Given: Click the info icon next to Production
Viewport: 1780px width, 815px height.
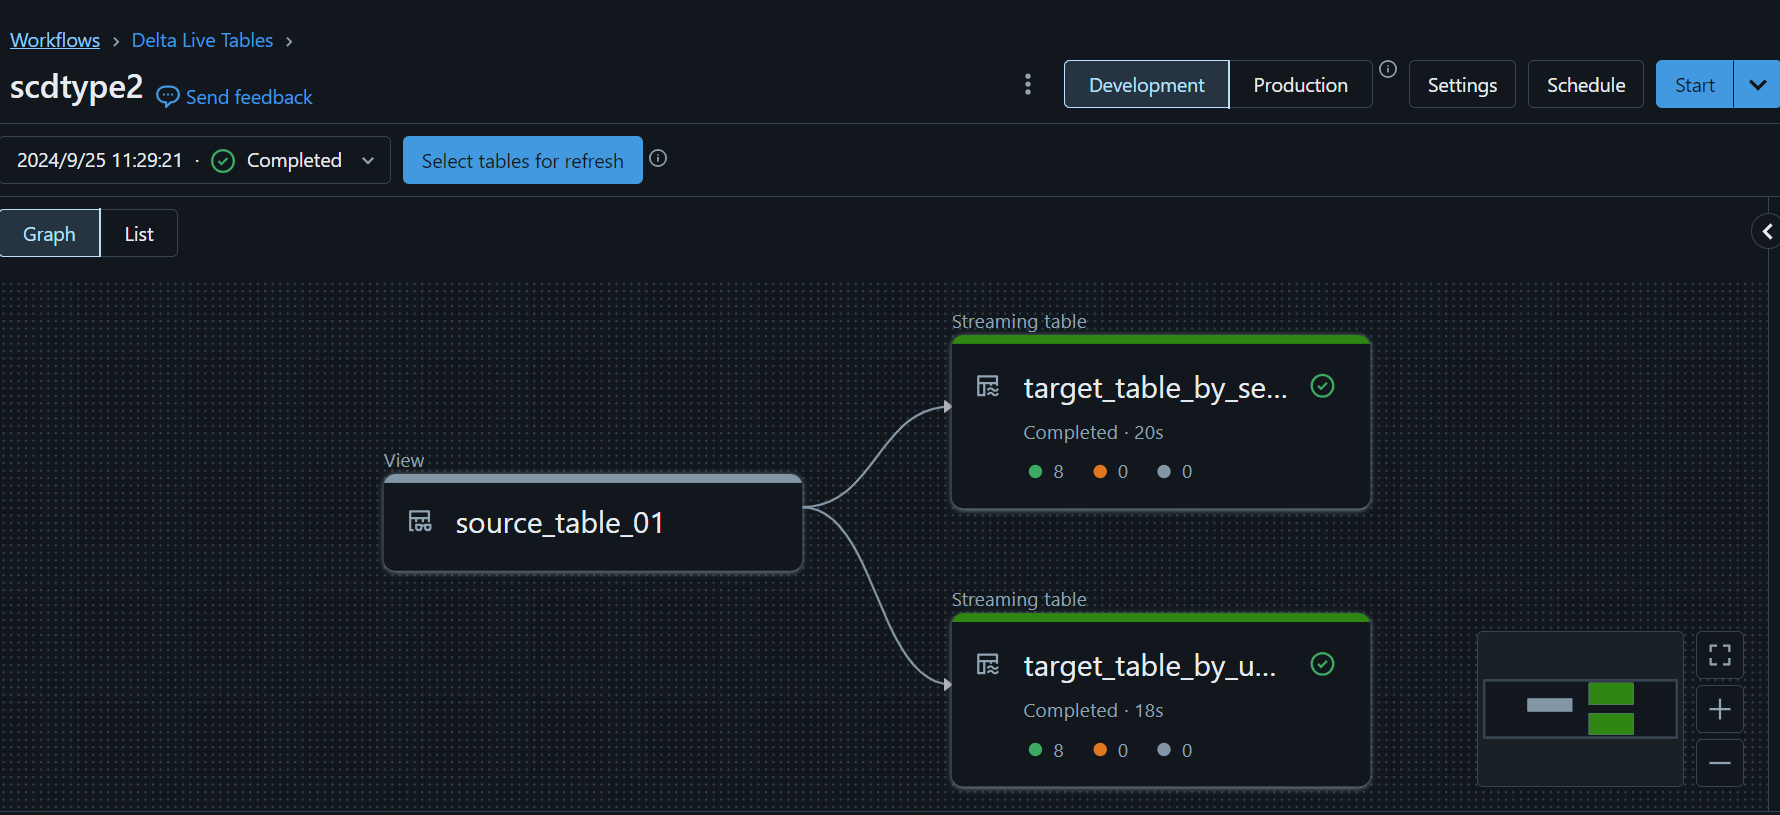Looking at the screenshot, I should tap(1388, 69).
